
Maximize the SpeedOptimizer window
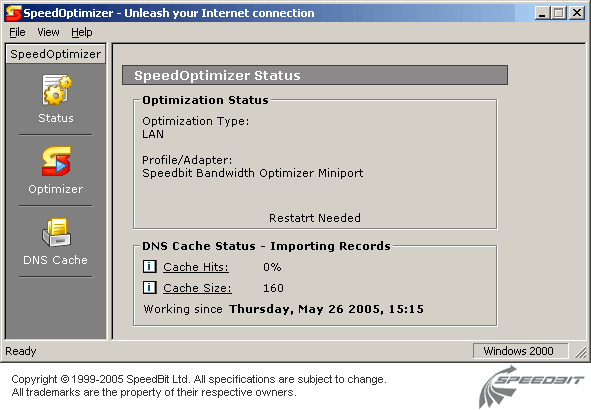559,13
